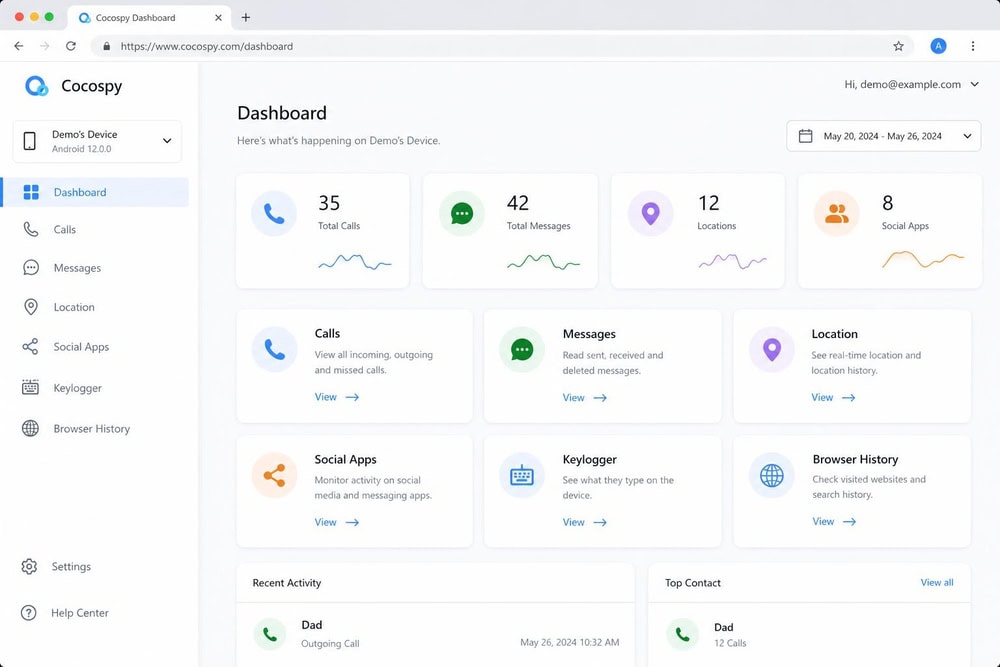Click View link in the Keylogger card
The image size is (1000, 667).
click(584, 522)
